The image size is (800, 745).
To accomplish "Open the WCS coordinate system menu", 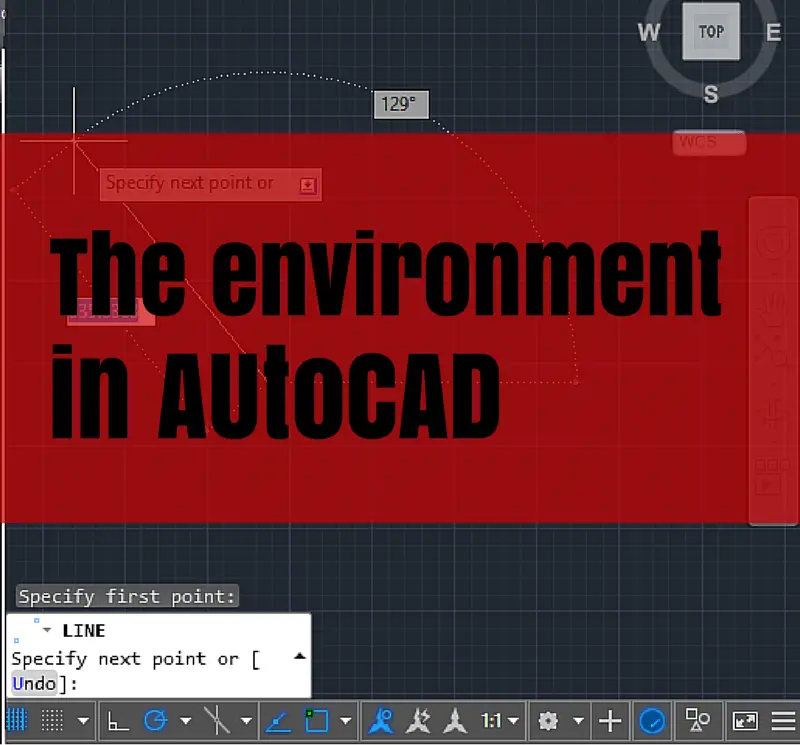I will click(x=708, y=142).
